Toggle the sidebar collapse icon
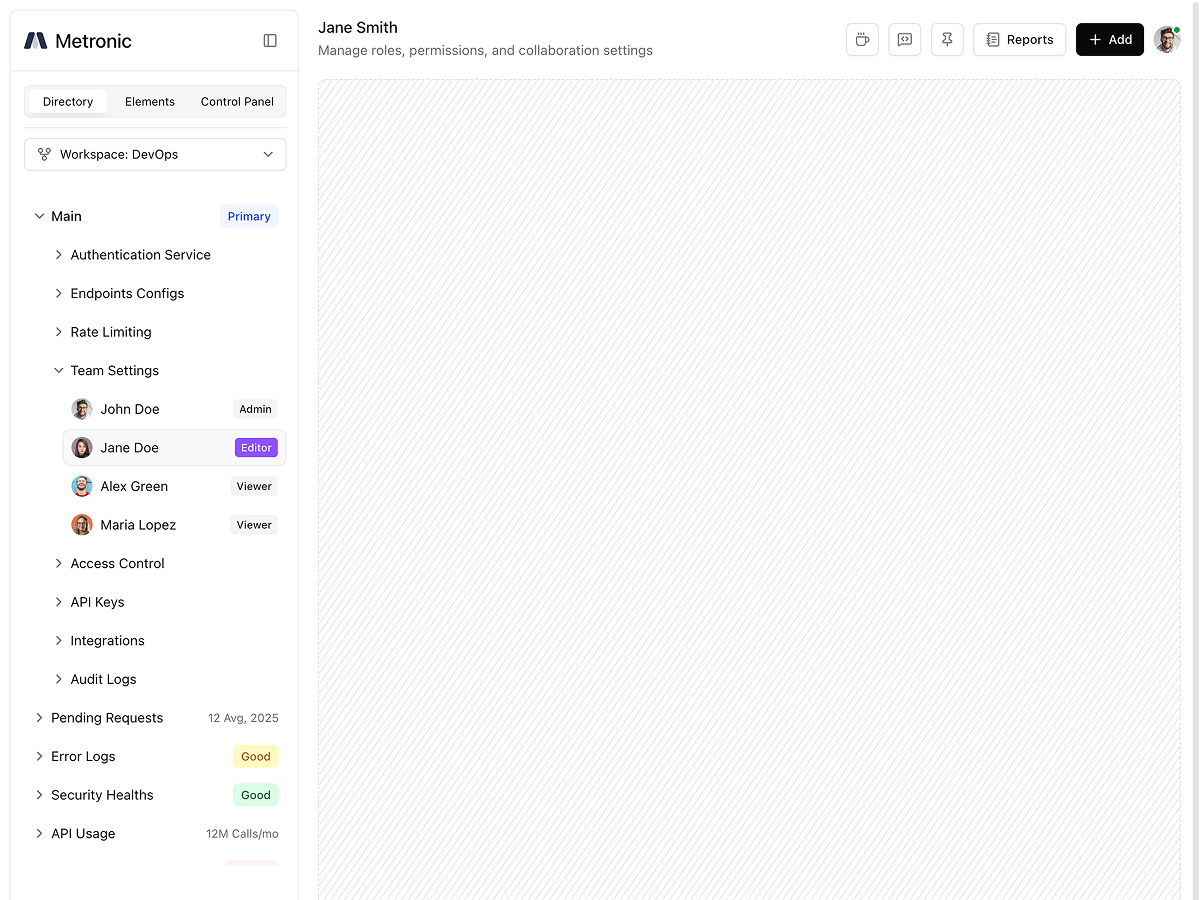 [270, 41]
